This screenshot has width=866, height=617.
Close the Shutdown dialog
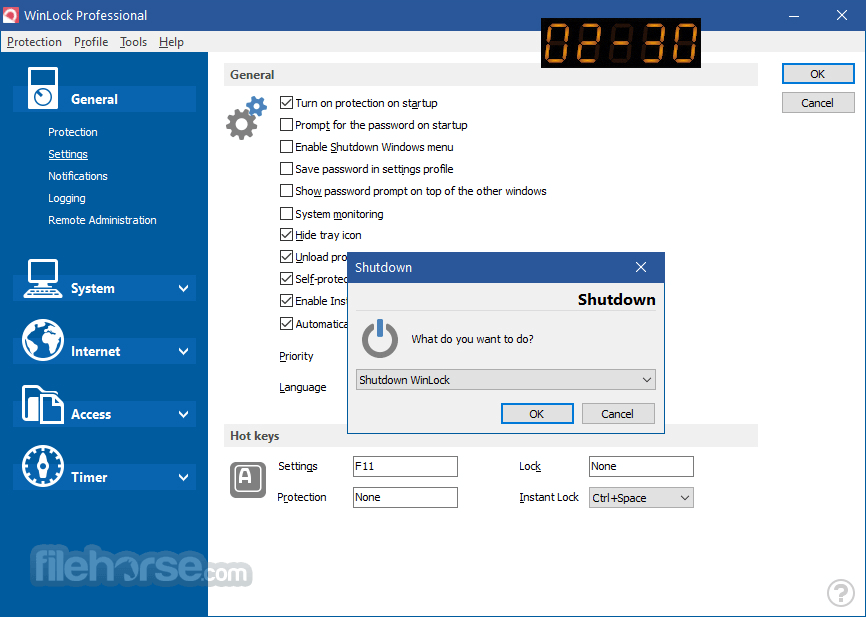641,267
